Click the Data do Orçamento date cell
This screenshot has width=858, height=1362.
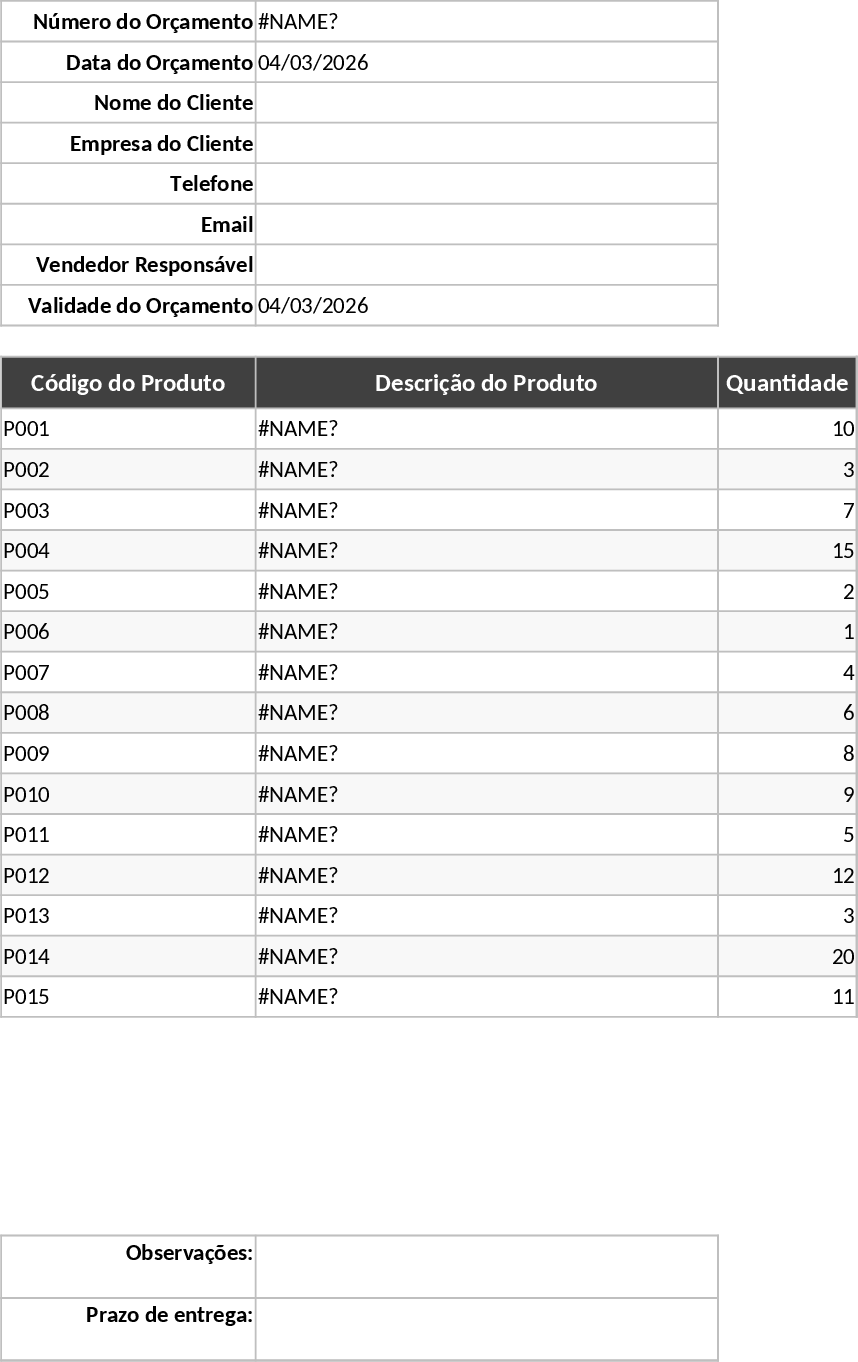coord(486,63)
